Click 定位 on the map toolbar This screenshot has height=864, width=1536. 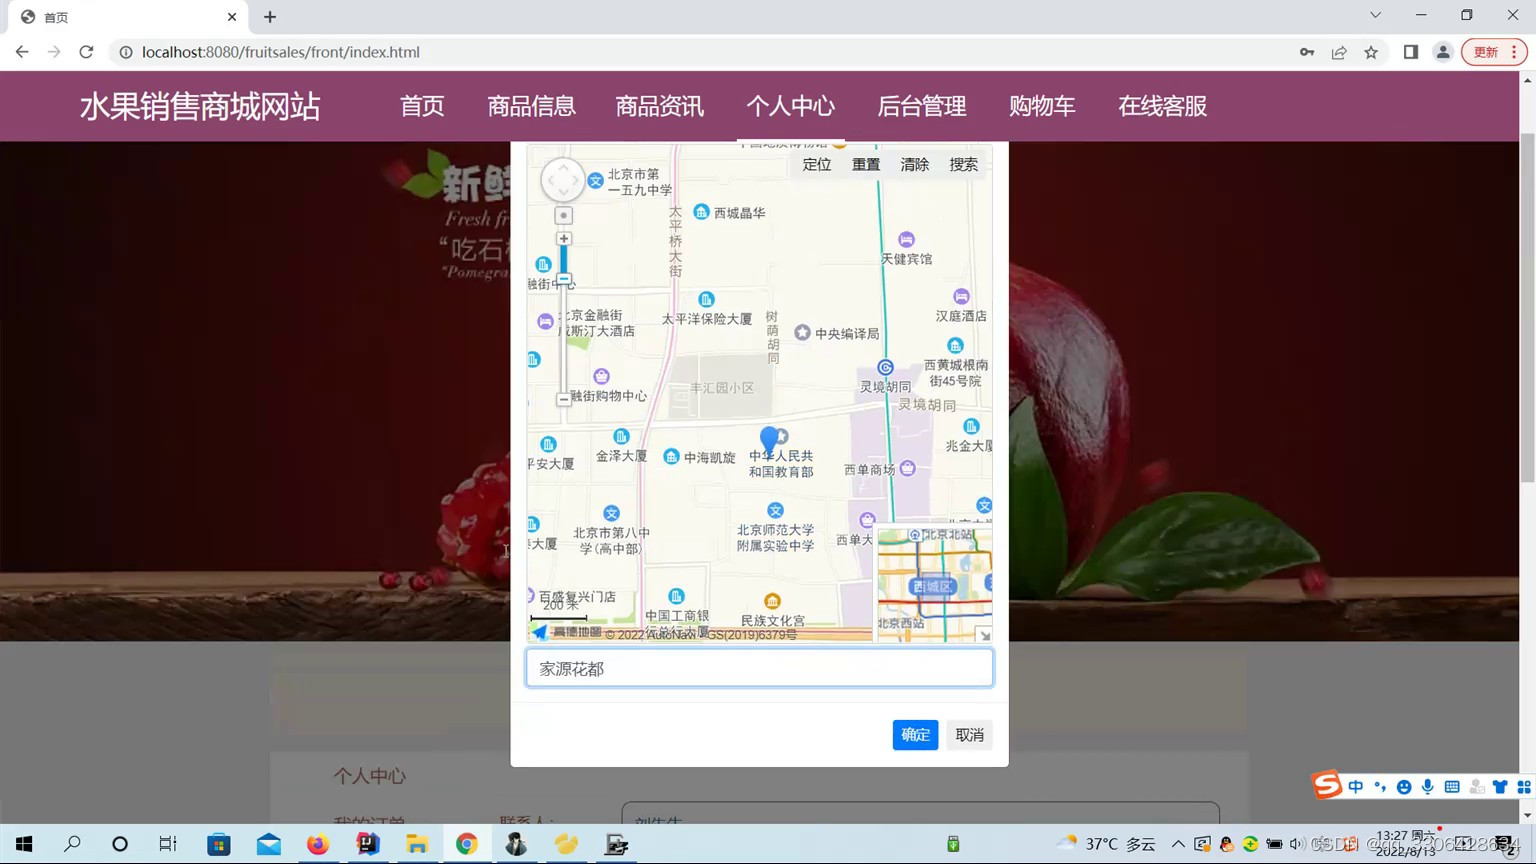817,165
